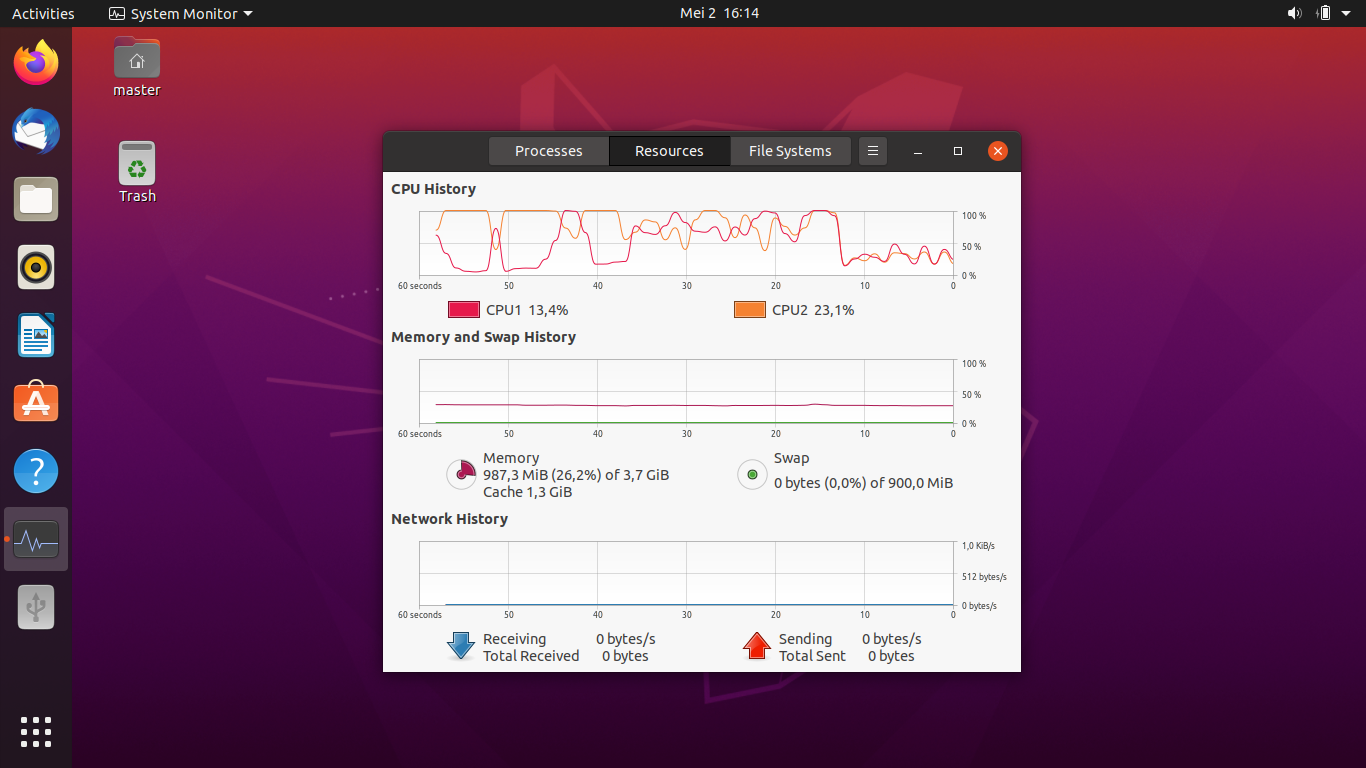Click the Receiving blue arrow icon
The width and height of the screenshot is (1366, 768).
[460, 645]
